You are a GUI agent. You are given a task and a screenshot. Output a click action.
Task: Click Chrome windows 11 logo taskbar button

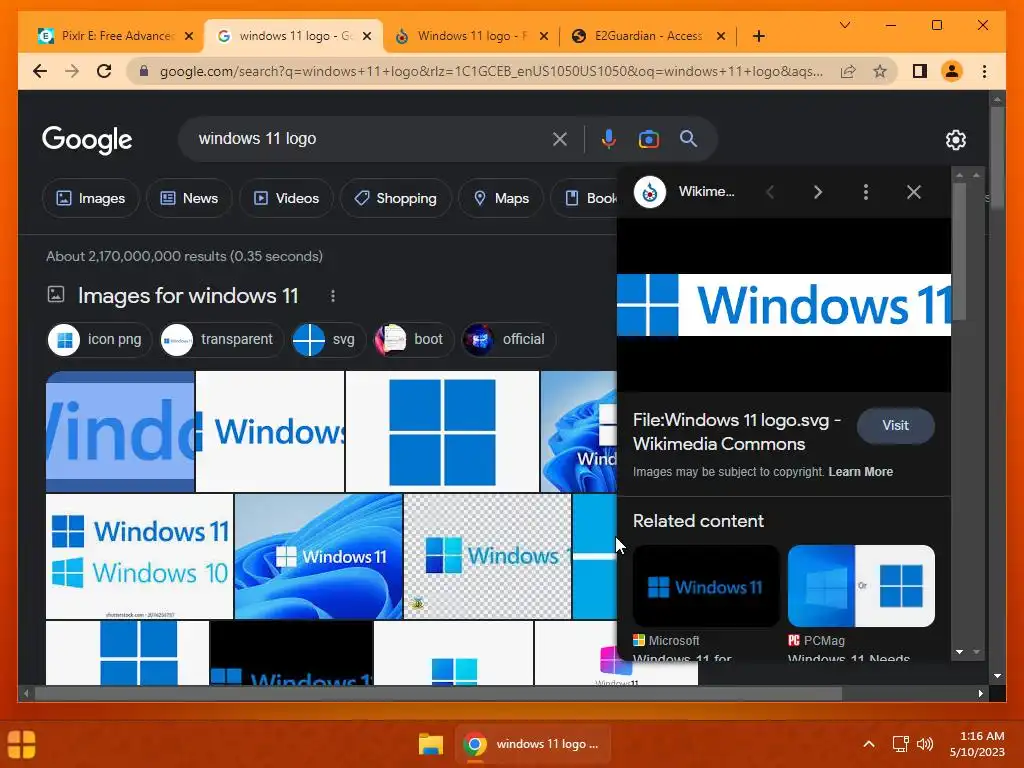532,744
